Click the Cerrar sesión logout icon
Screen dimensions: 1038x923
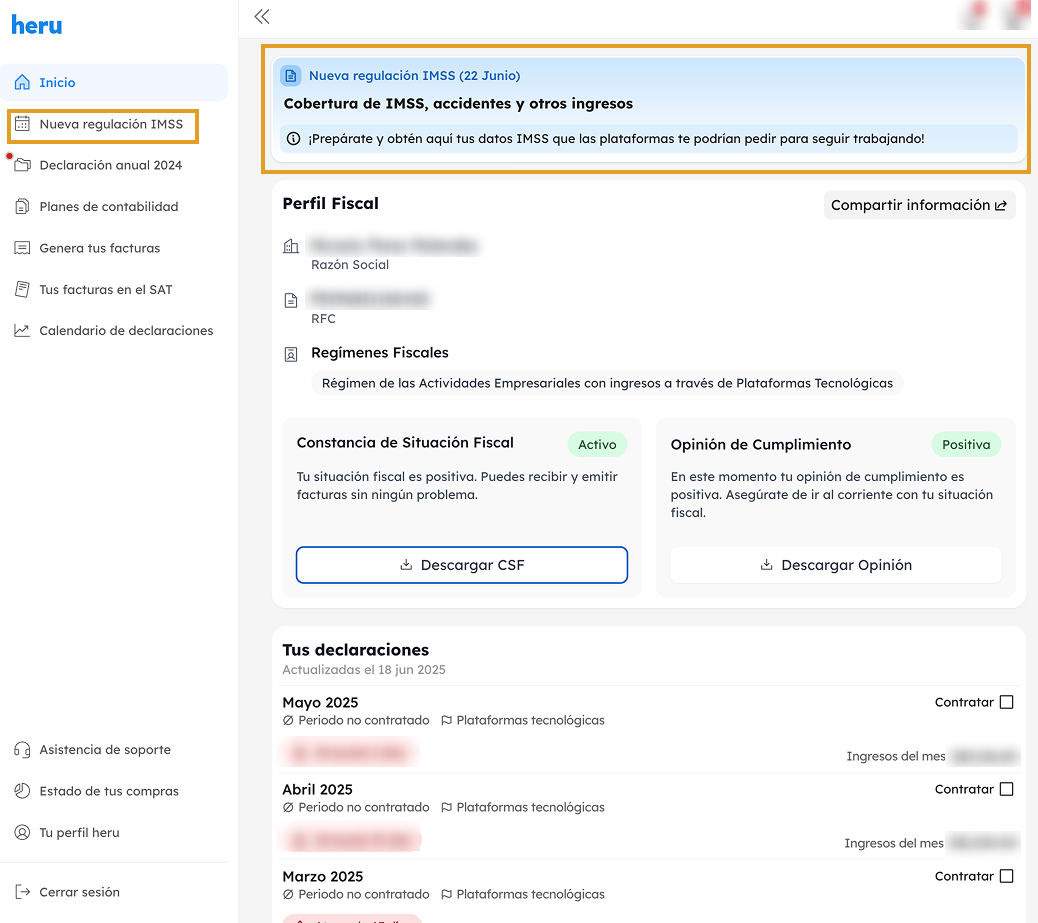point(23,892)
